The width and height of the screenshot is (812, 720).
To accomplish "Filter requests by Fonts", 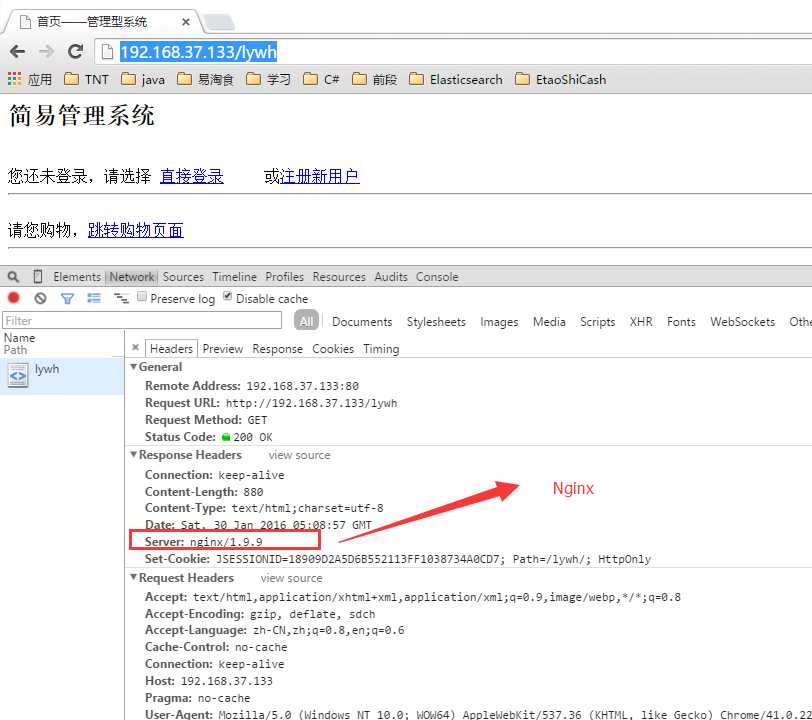I will [x=681, y=322].
